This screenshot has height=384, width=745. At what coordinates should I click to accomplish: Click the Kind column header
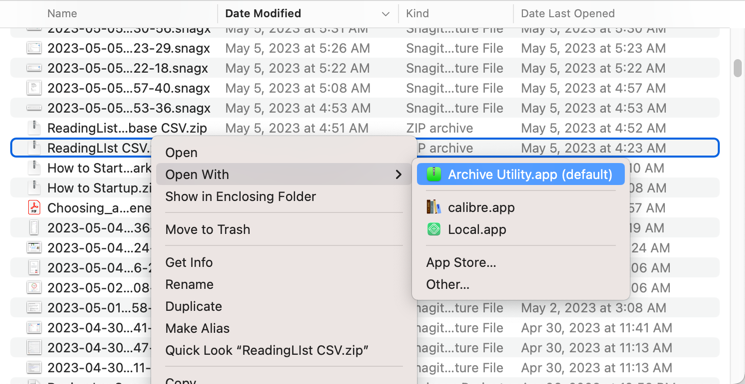click(417, 14)
